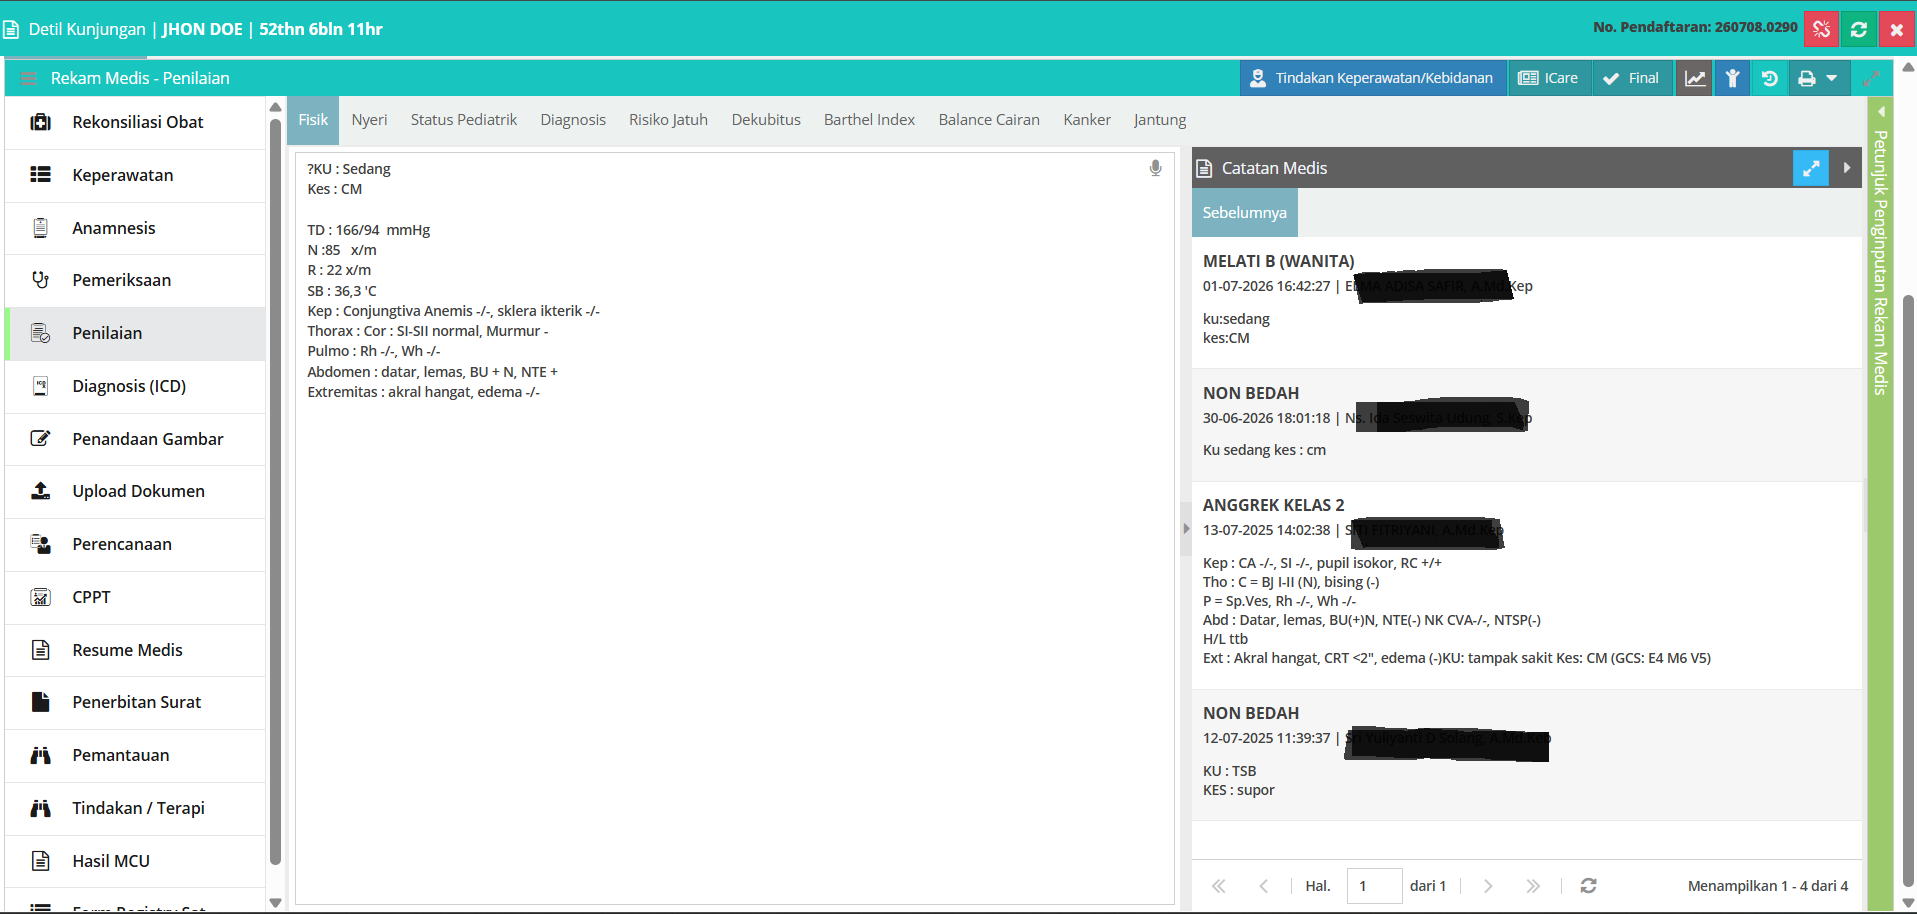Open Pemantauan in the sidebar

point(135,755)
